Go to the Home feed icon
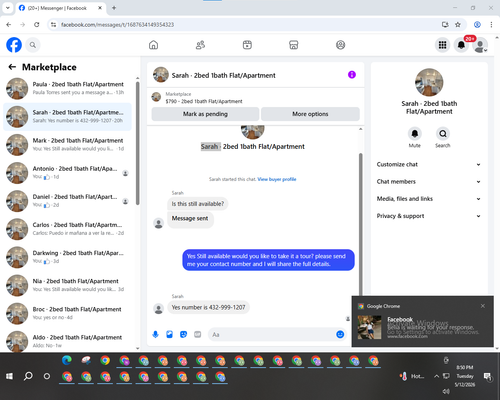Image resolution: width=500 pixels, height=400 pixels. 153,45
